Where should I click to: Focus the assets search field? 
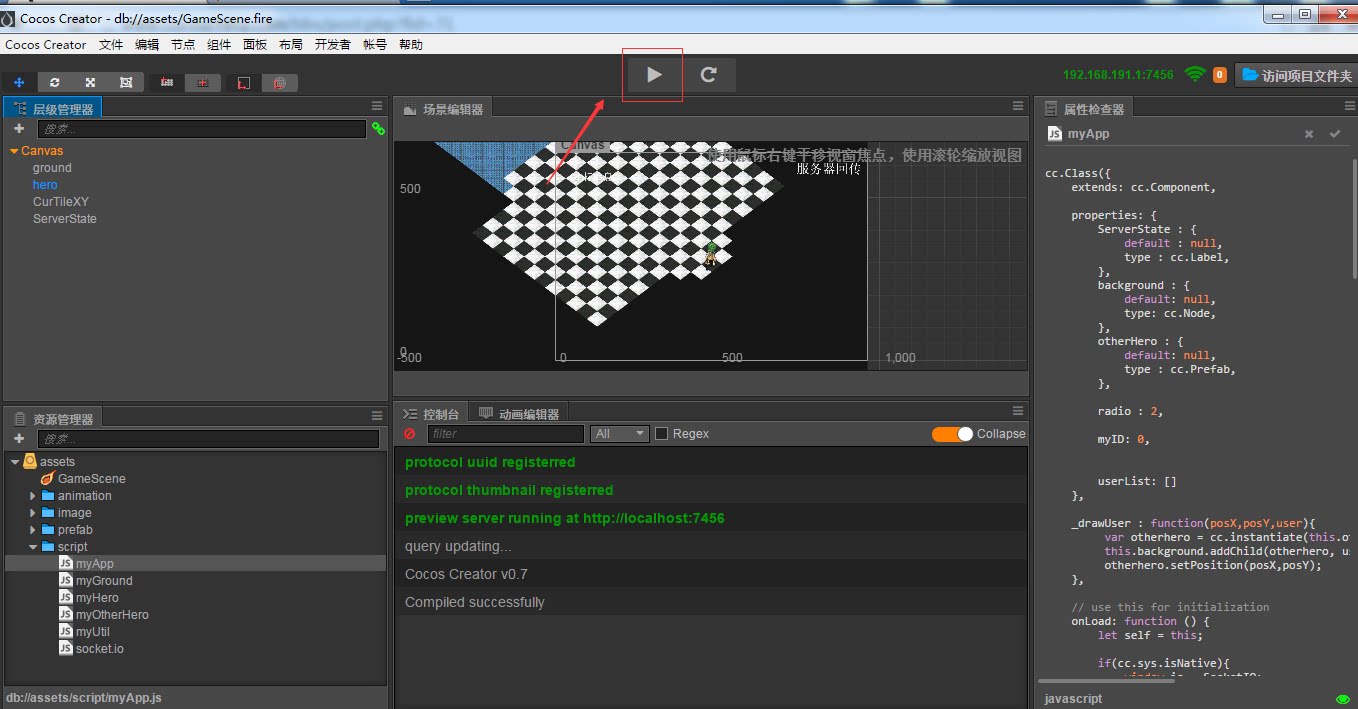click(x=208, y=439)
